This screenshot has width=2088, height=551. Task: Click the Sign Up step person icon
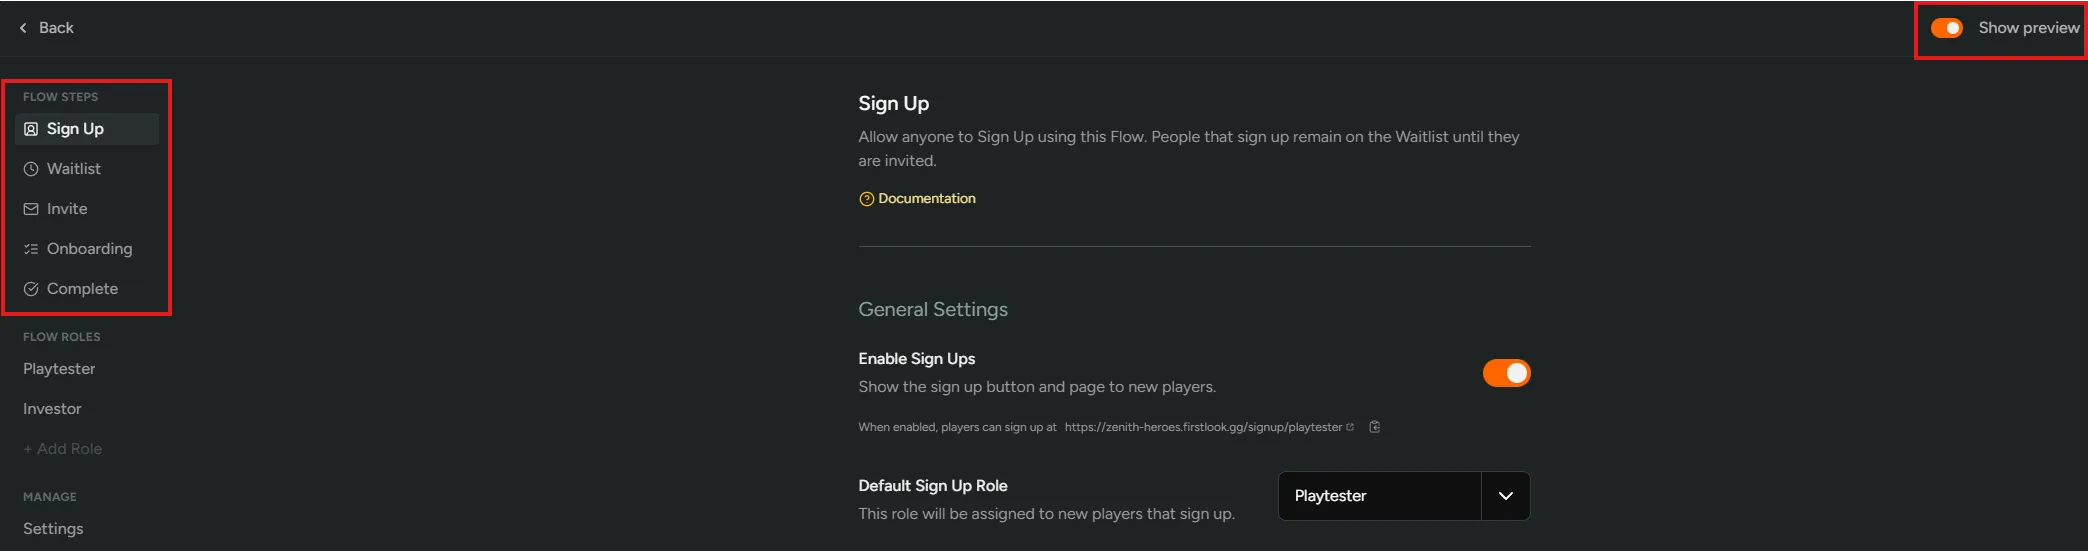(31, 129)
